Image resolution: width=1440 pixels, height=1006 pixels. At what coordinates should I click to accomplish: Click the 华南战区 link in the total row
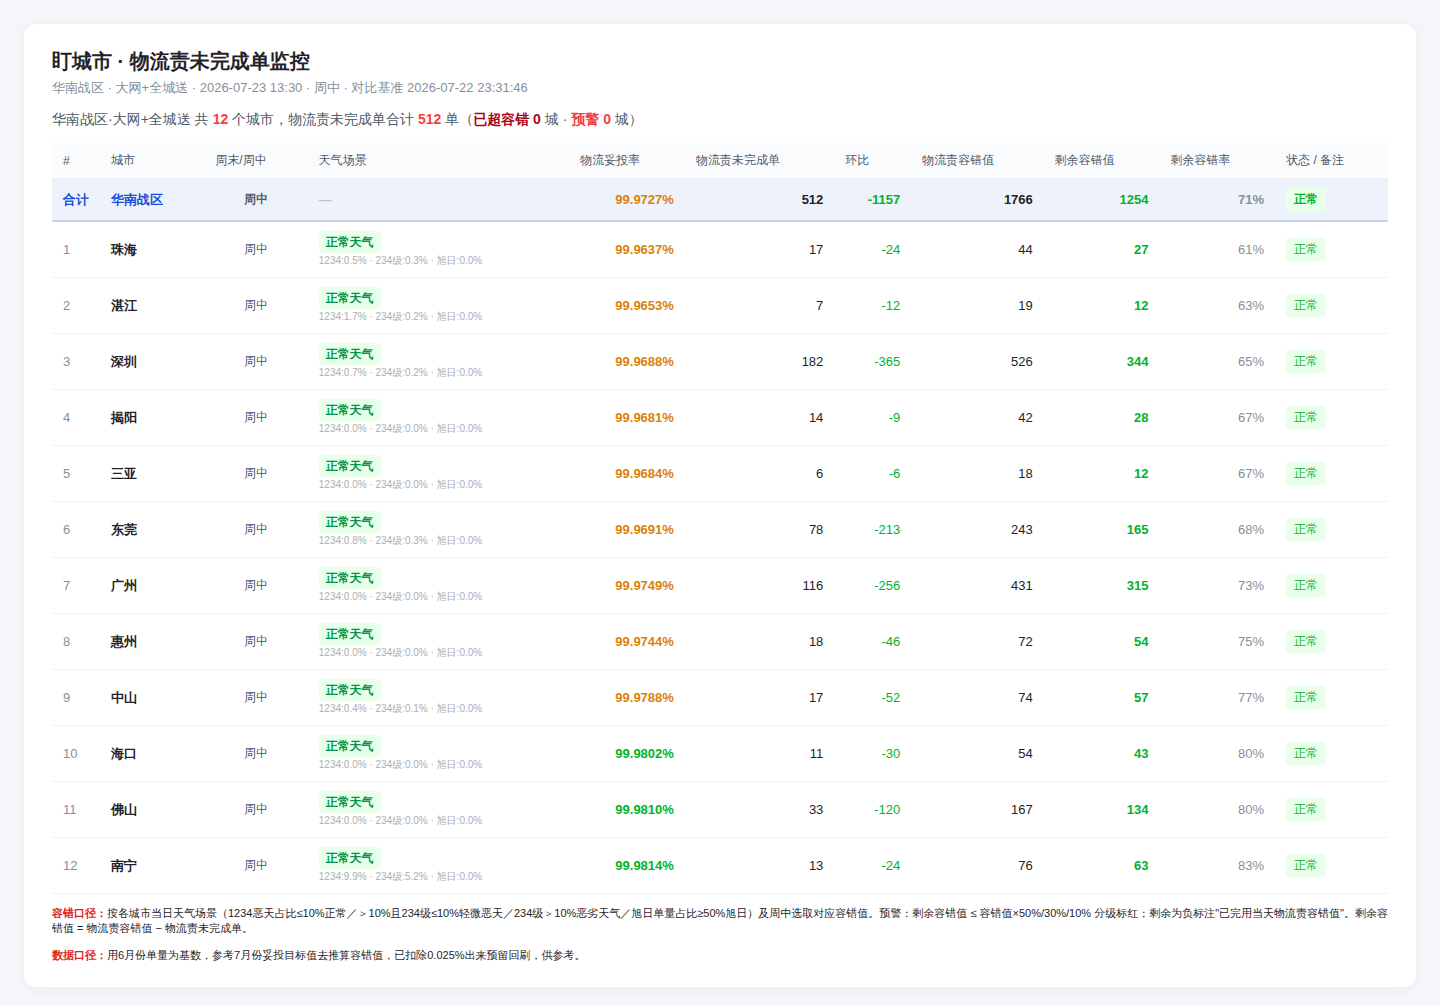(x=137, y=200)
